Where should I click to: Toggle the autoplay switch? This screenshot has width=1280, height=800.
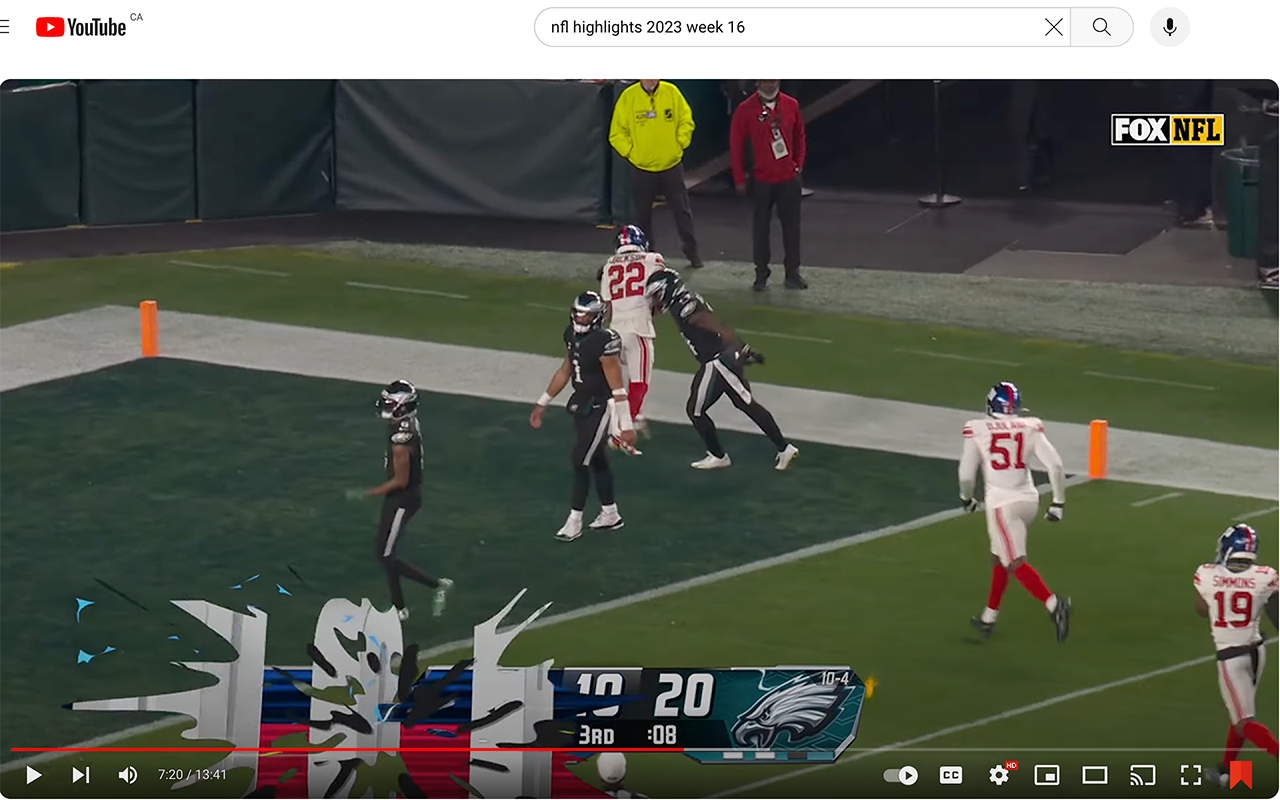tap(901, 775)
